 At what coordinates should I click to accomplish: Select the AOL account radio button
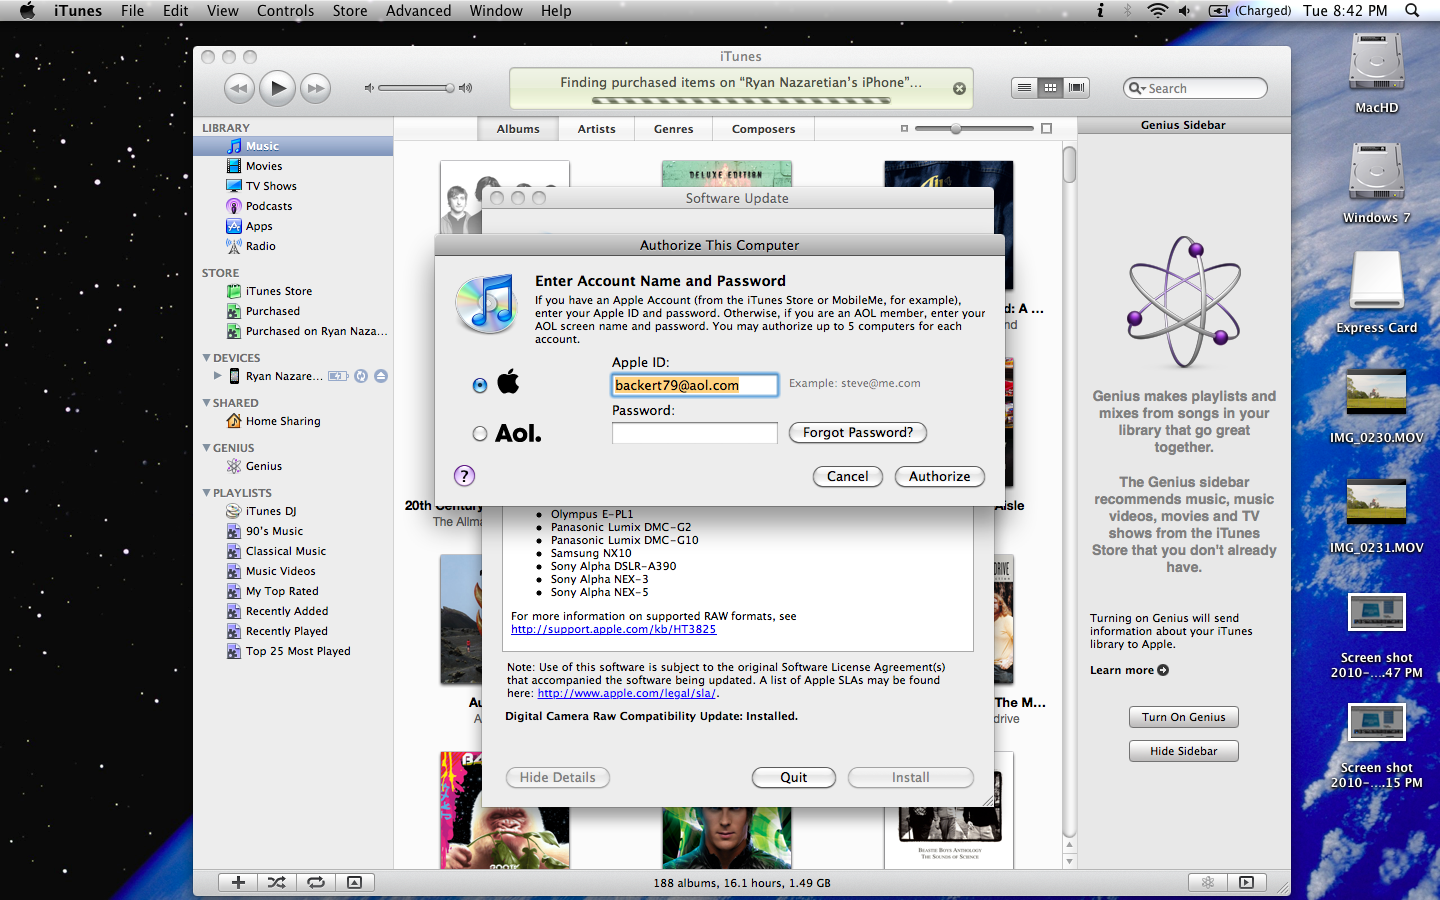[x=480, y=433]
